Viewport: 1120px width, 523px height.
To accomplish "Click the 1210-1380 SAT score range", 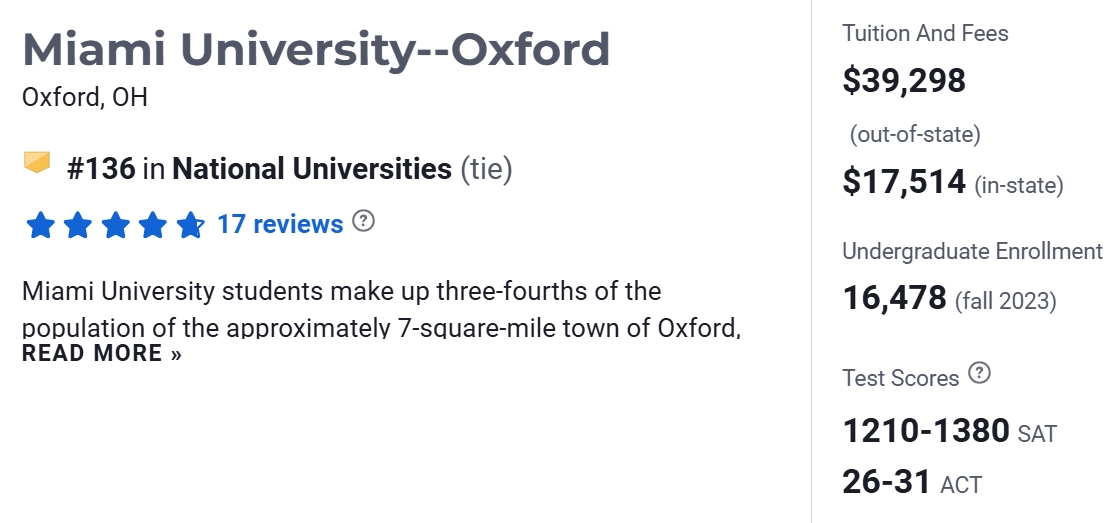I will (926, 431).
